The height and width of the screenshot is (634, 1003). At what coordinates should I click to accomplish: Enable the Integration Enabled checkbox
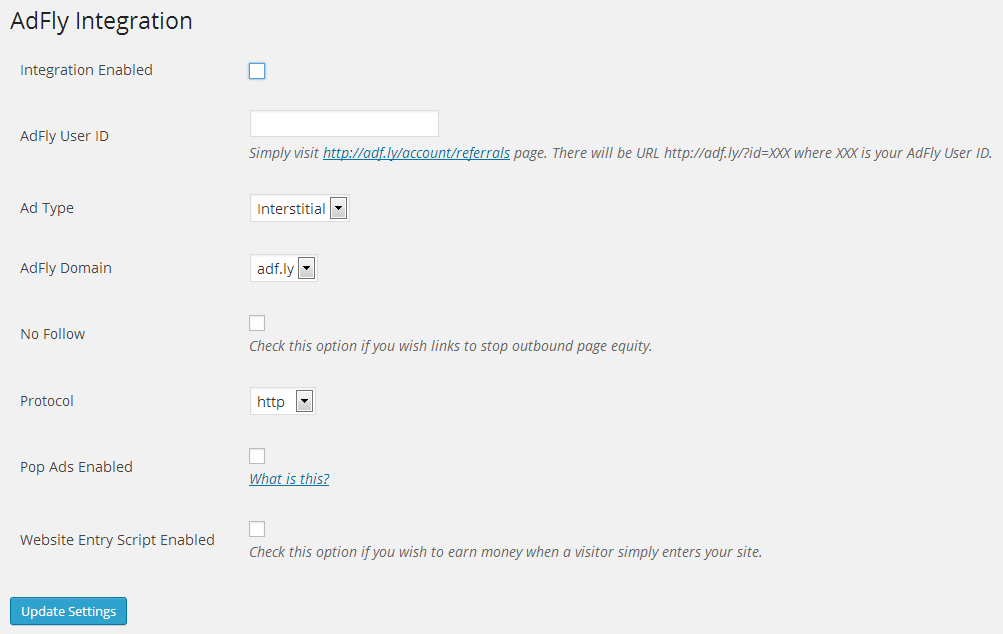coord(257,71)
